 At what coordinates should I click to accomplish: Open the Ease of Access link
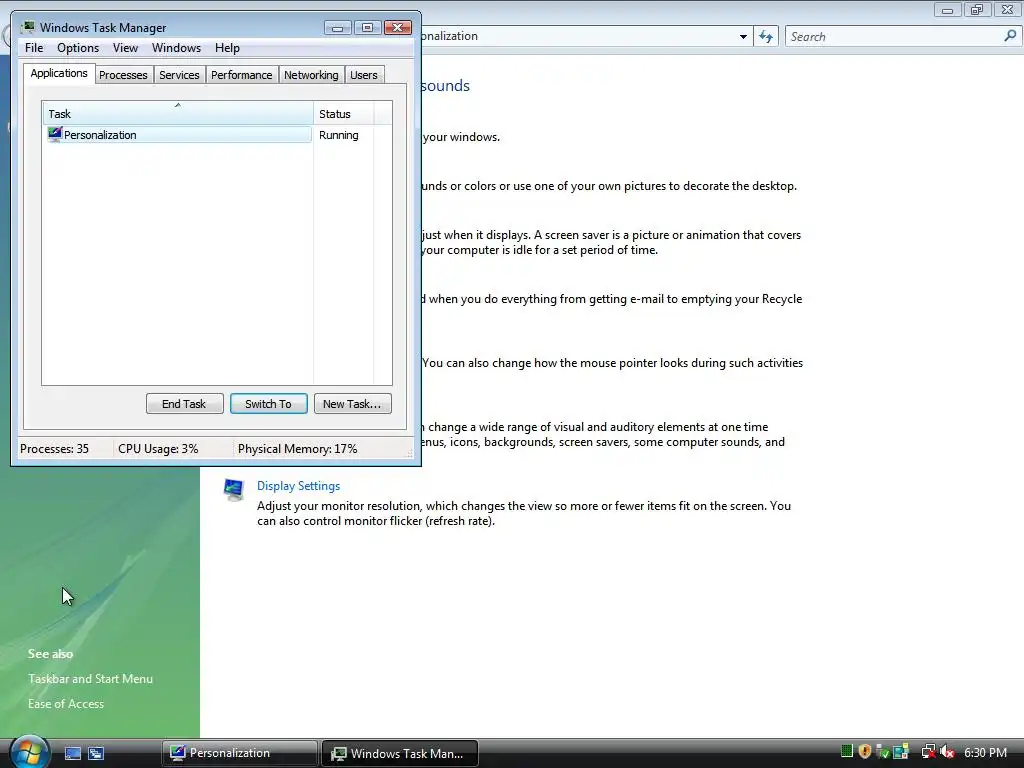pyautogui.click(x=65, y=703)
